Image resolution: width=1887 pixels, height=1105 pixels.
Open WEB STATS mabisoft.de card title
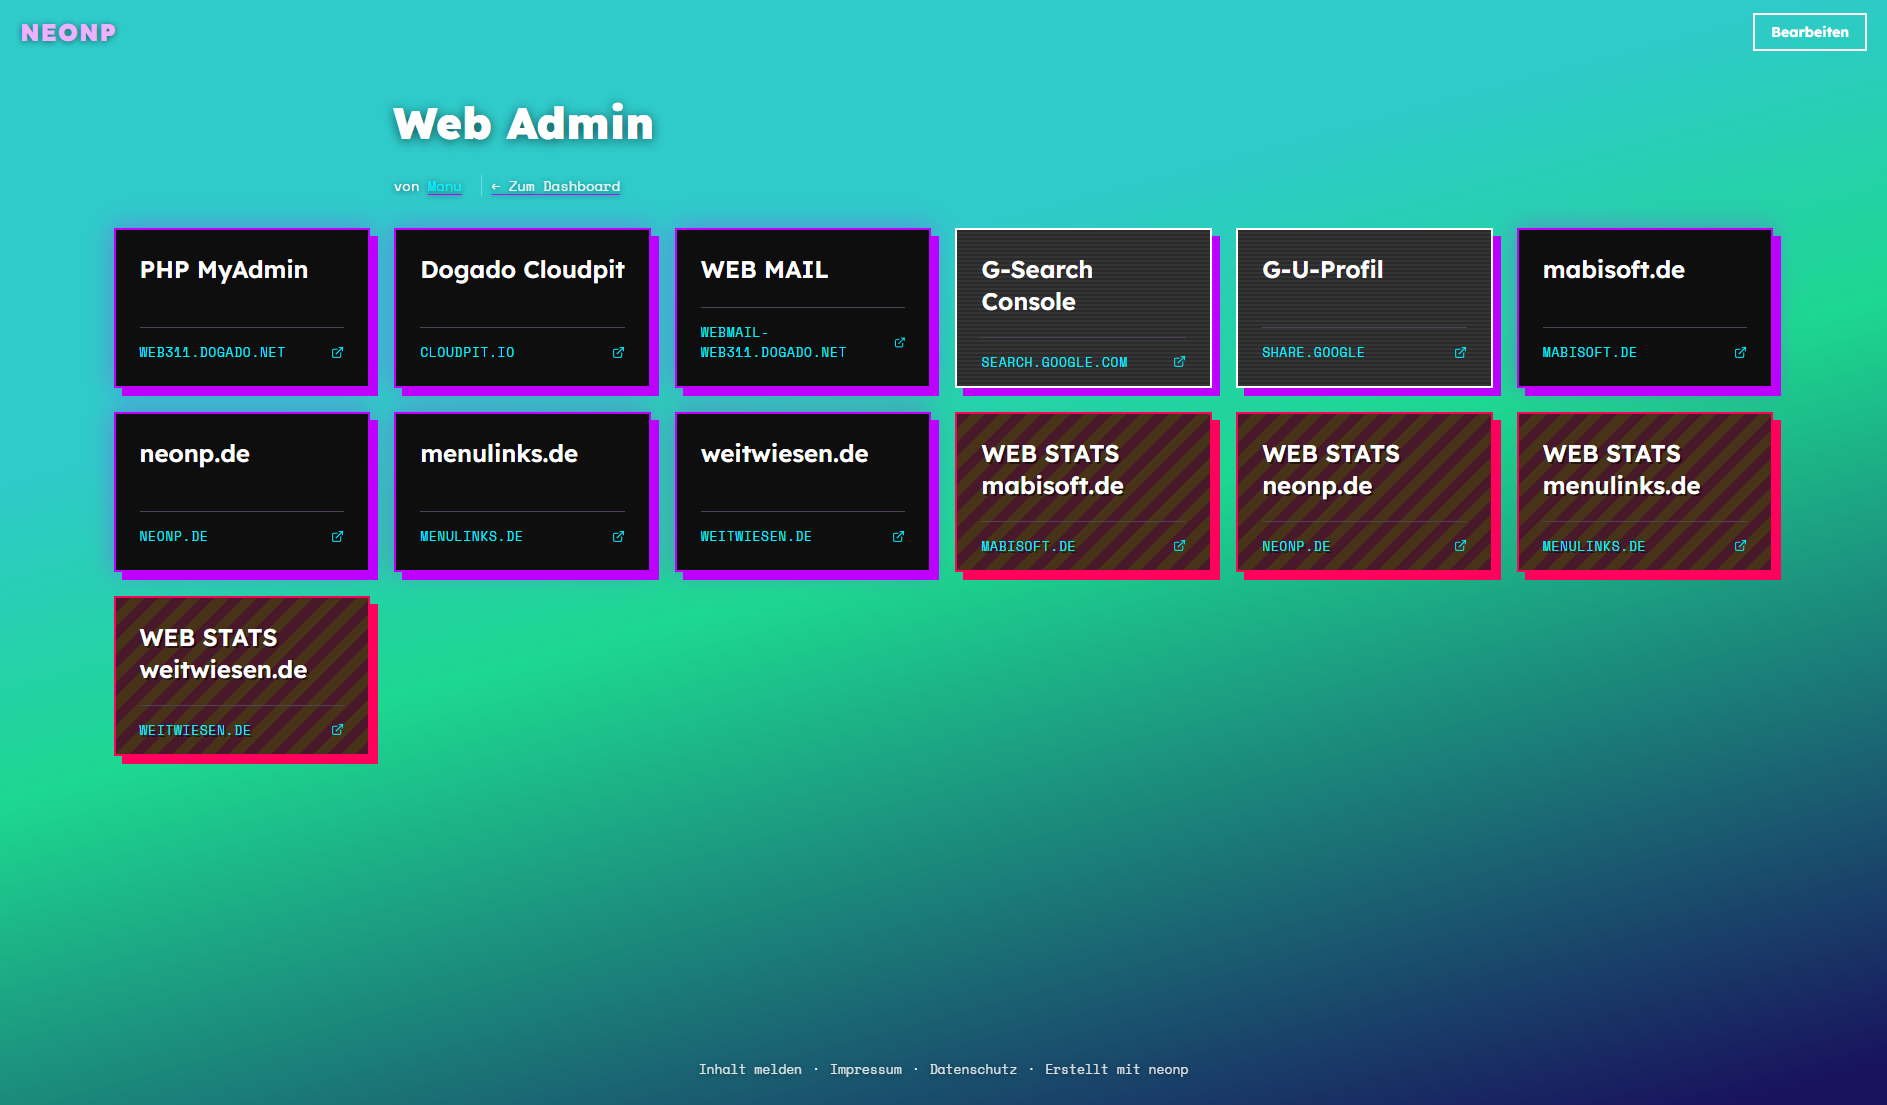click(x=1053, y=470)
